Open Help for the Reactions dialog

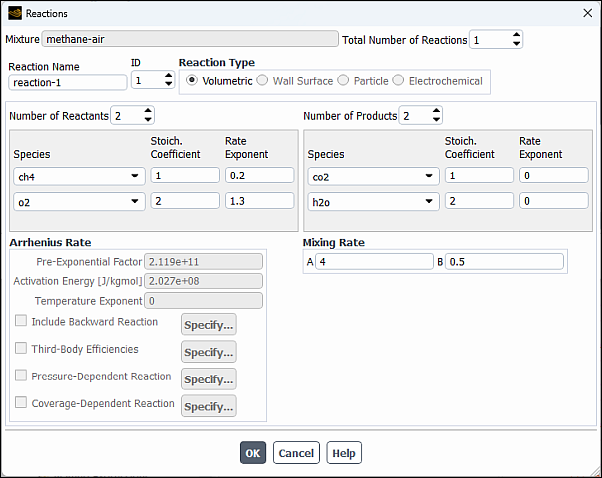click(344, 453)
